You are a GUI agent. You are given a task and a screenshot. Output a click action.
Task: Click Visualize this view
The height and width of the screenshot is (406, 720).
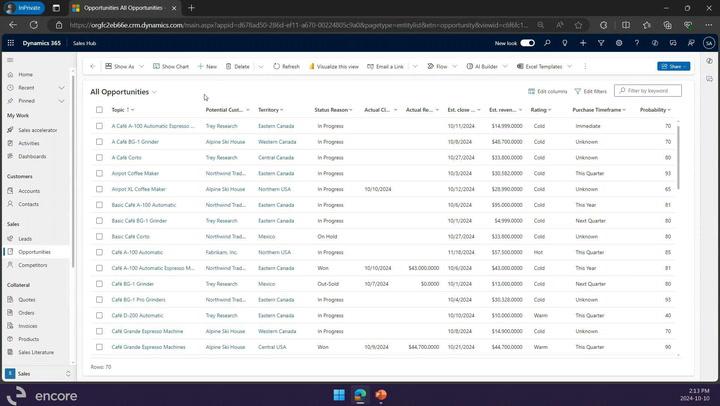[x=334, y=66]
